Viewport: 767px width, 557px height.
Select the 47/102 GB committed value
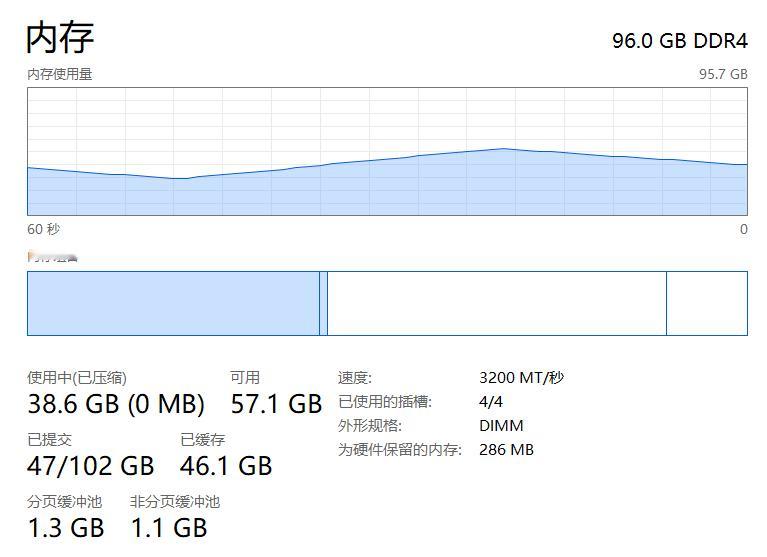[91, 466]
